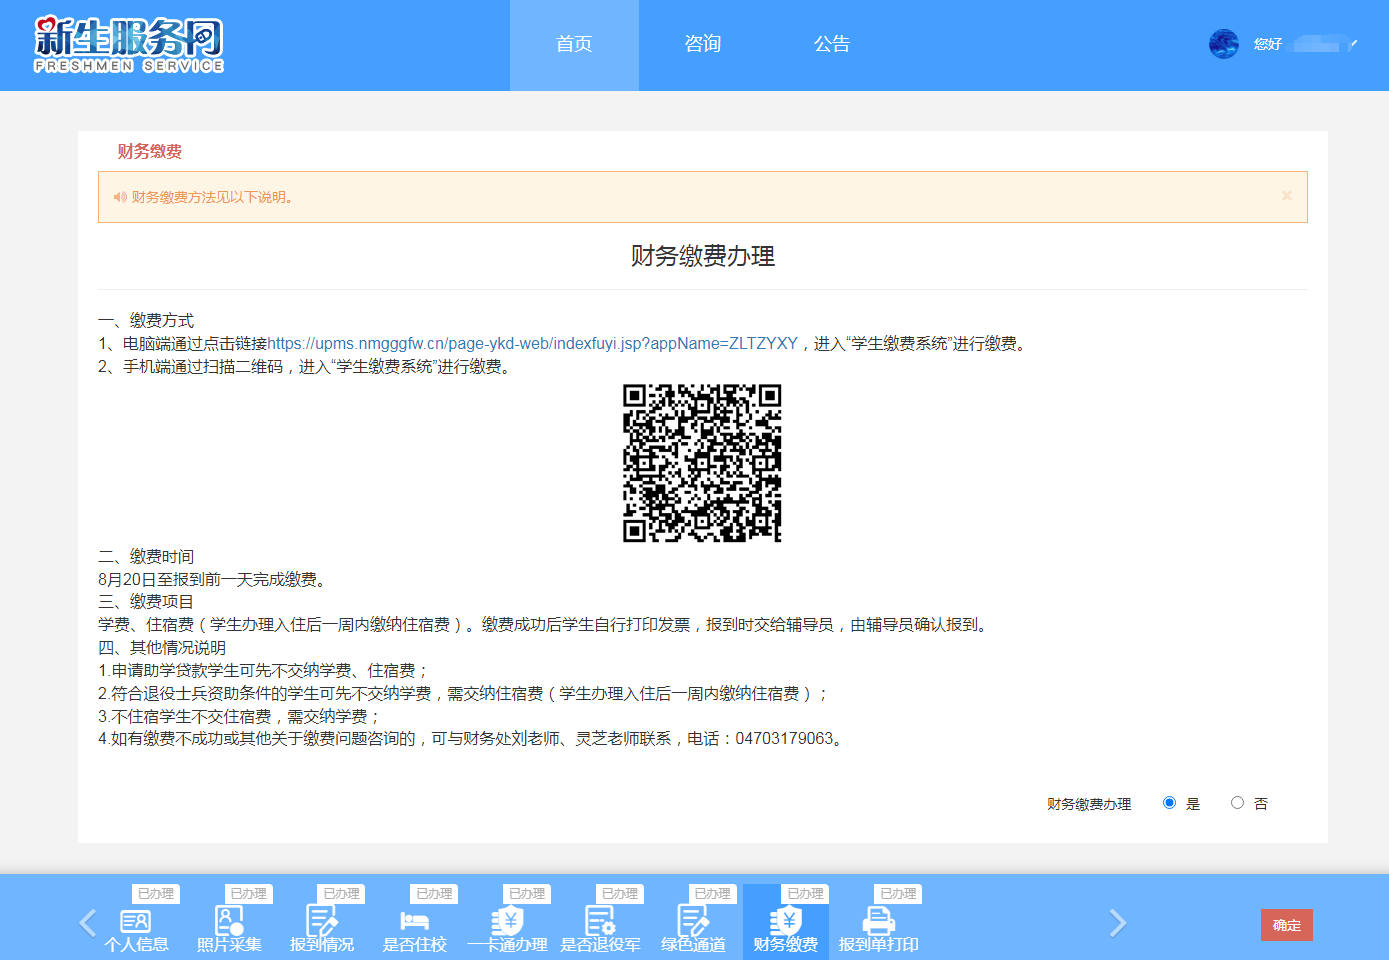Click the line 1.申请助学贷款学生可先不交纳学费
The height and width of the screenshot is (960, 1389).
click(264, 671)
